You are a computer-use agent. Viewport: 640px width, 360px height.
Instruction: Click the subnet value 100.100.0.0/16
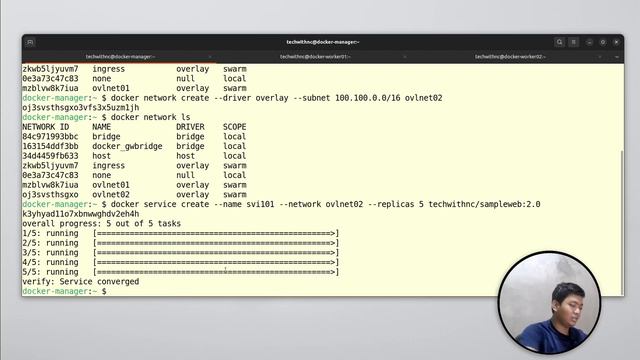(x=367, y=98)
